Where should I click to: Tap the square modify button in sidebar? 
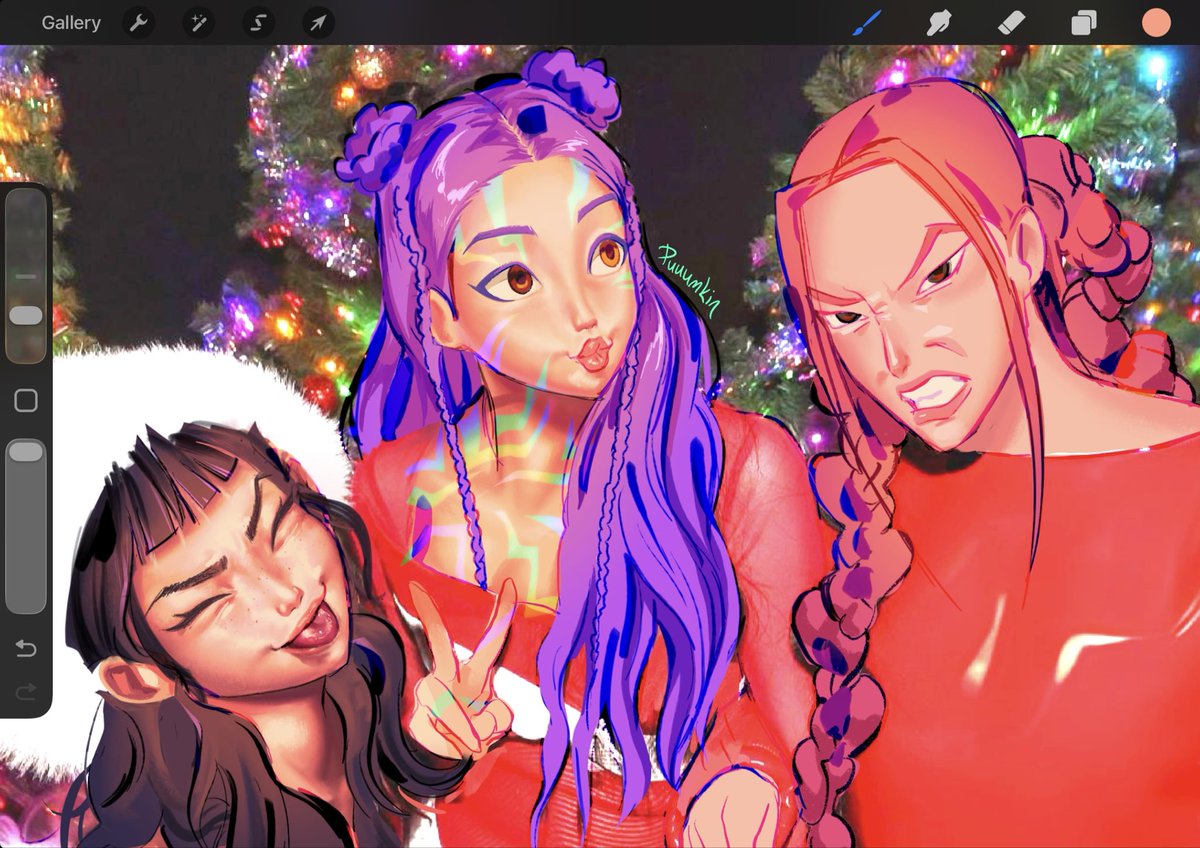pos(26,401)
